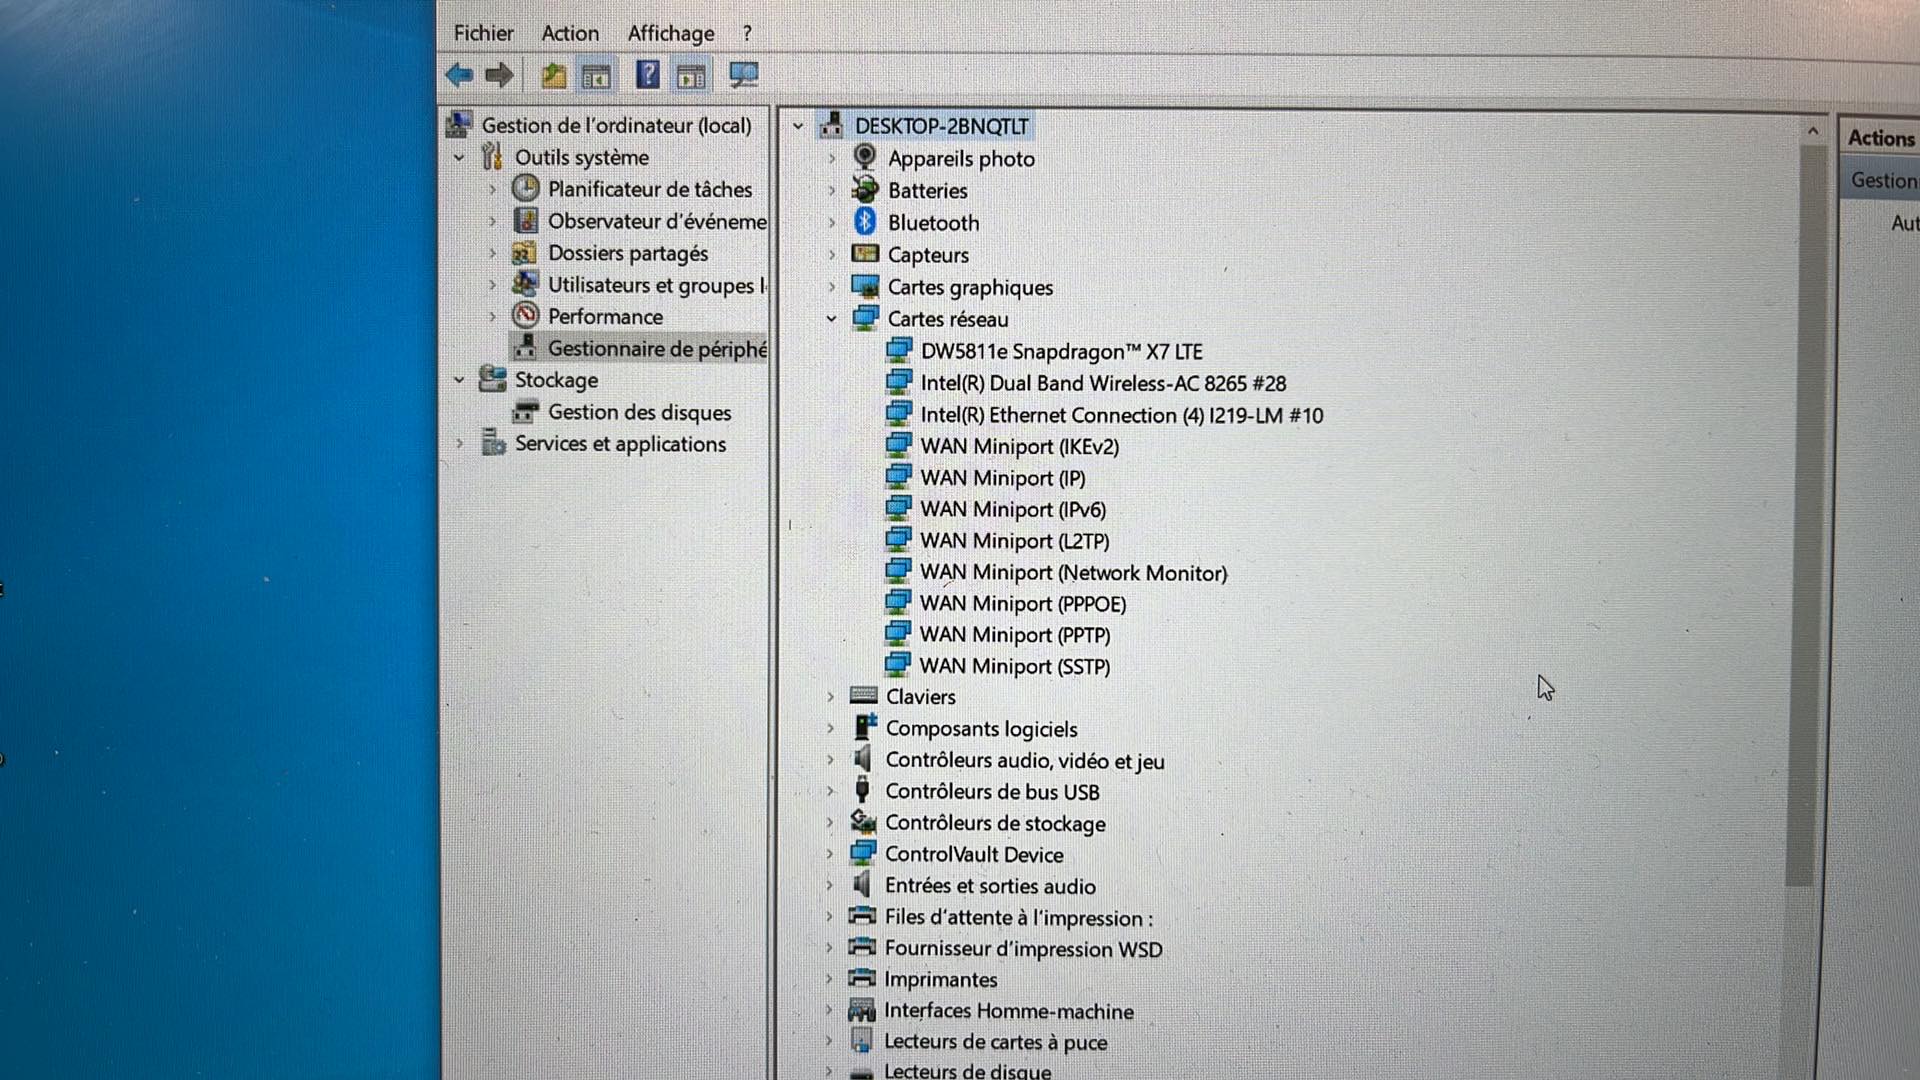Image resolution: width=1920 pixels, height=1080 pixels.
Task: Open Gestion des disques
Action: pyautogui.click(x=638, y=412)
